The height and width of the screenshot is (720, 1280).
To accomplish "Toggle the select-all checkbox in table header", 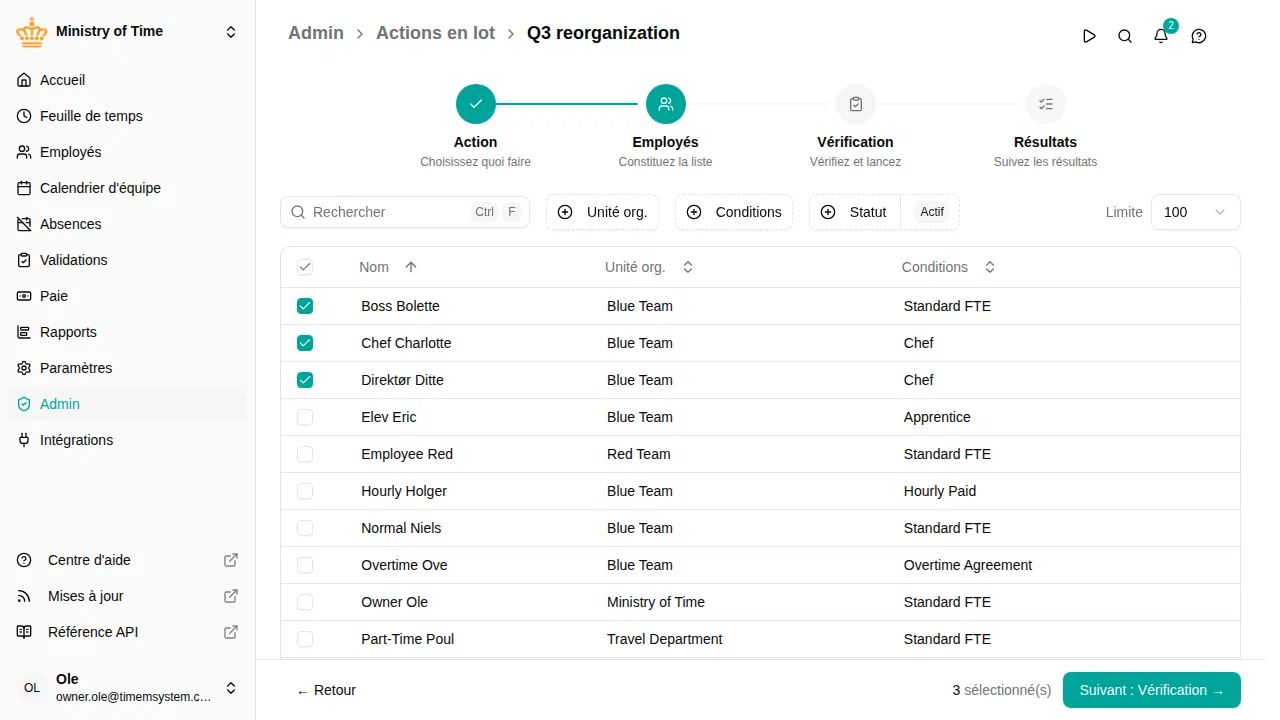I will 305,267.
